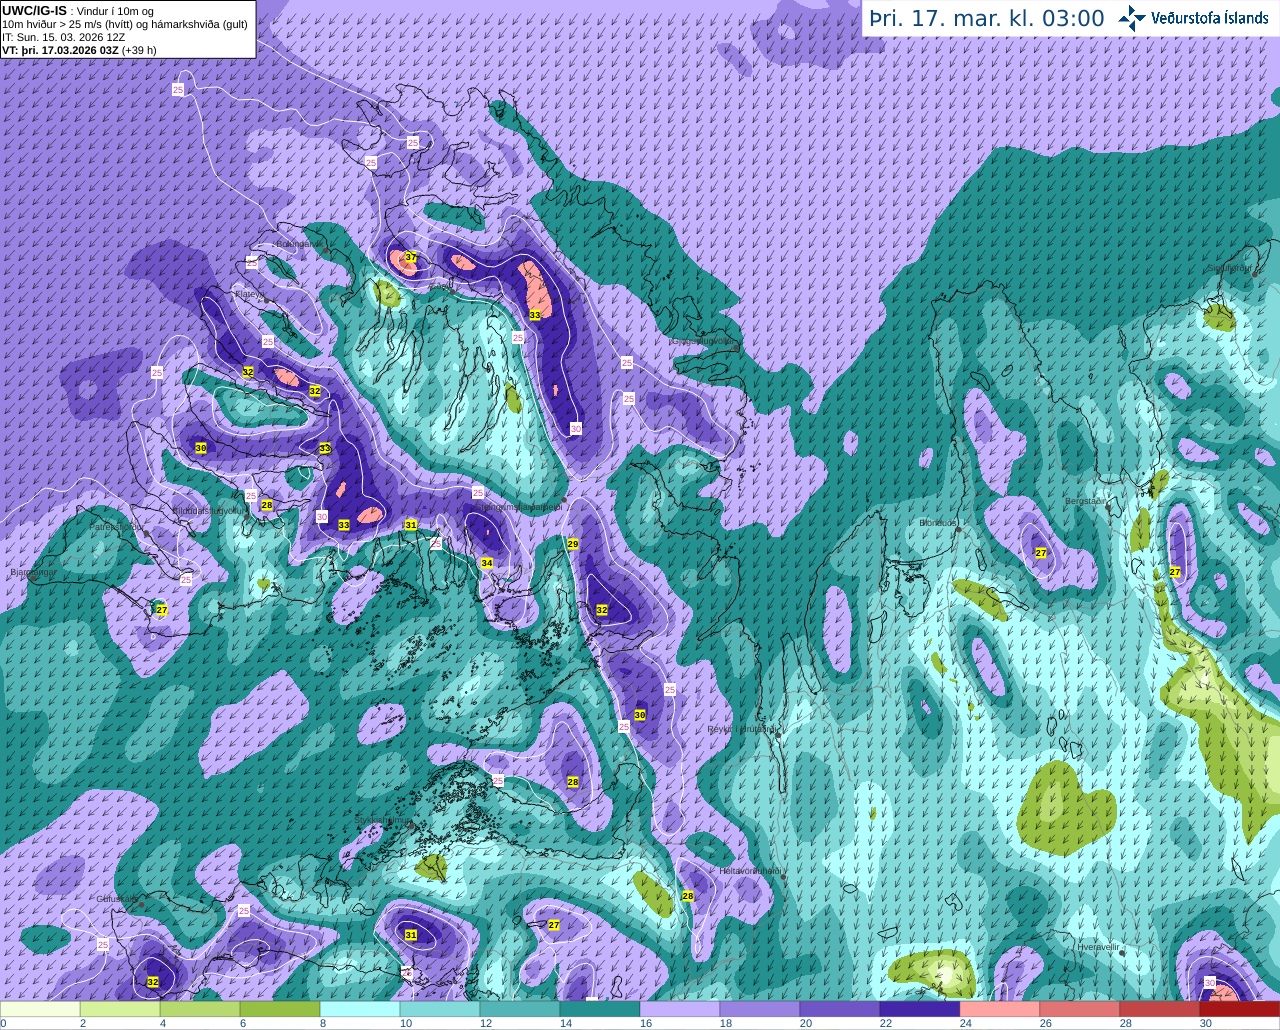Pick the legend swatch between 2 and 4

click(120, 1009)
